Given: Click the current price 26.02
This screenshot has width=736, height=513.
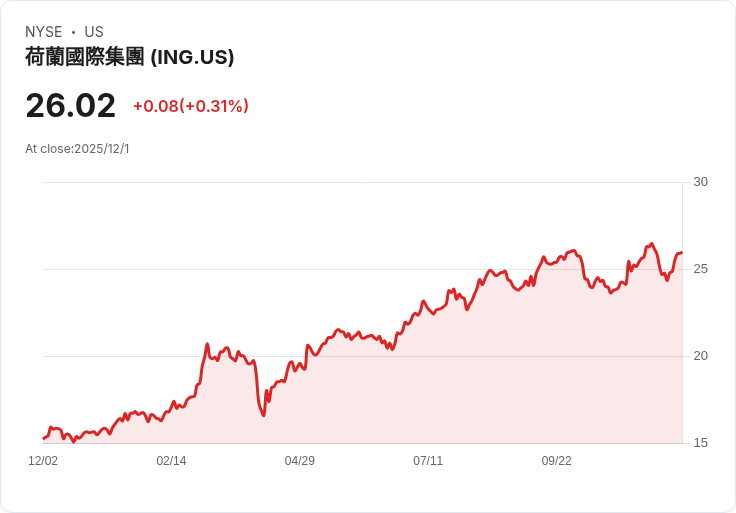Looking at the screenshot, I should [70, 105].
